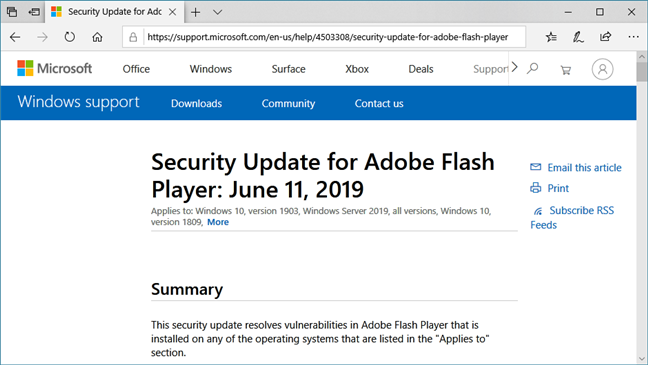Viewport: 648px width, 365px height.
Task: Click the RSS feed icon
Action: click(538, 211)
